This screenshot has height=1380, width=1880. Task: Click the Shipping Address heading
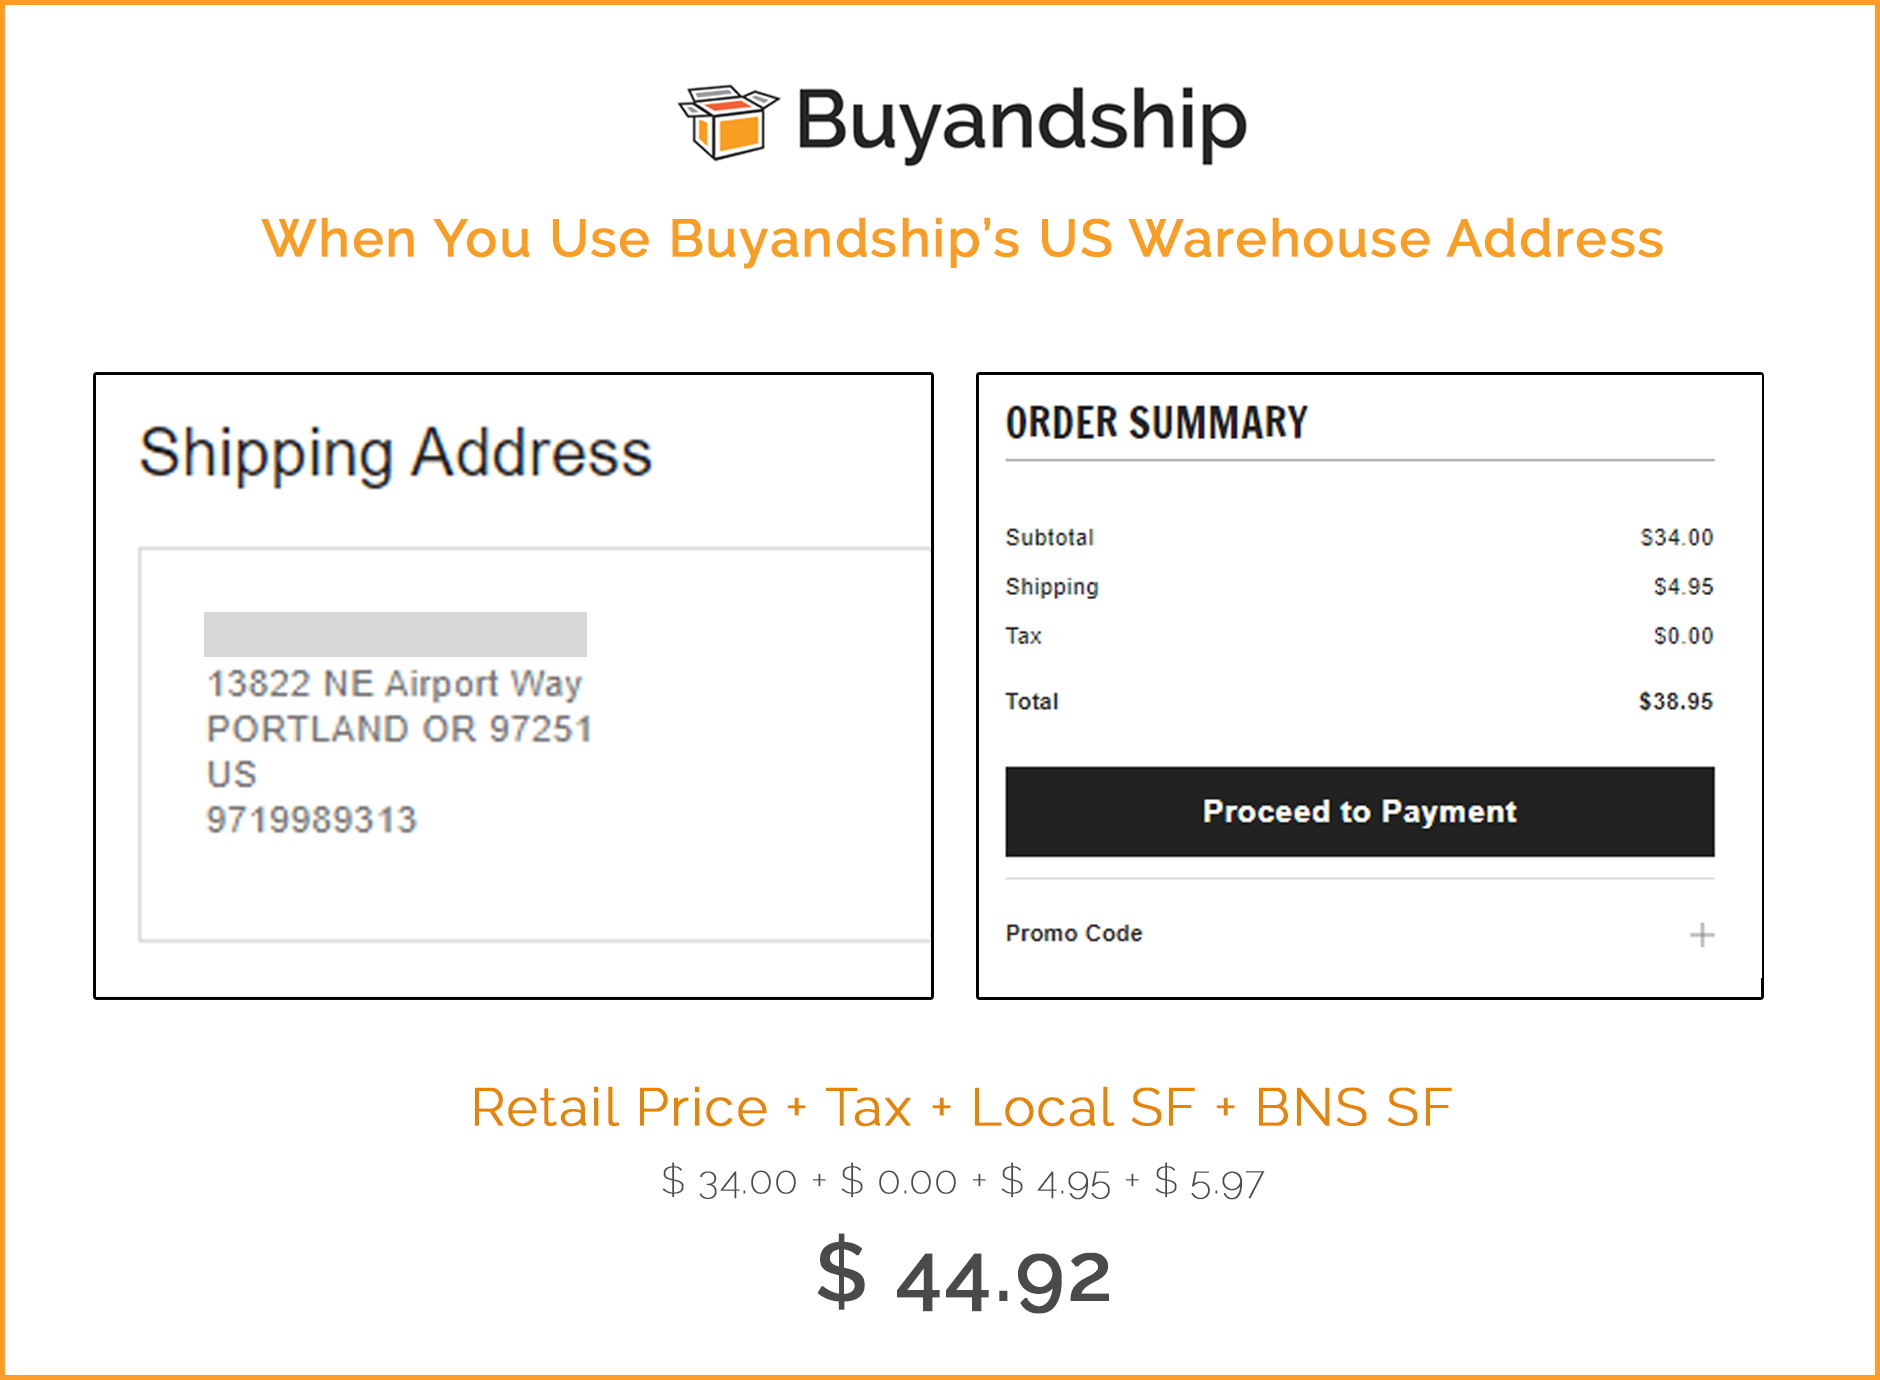point(395,453)
